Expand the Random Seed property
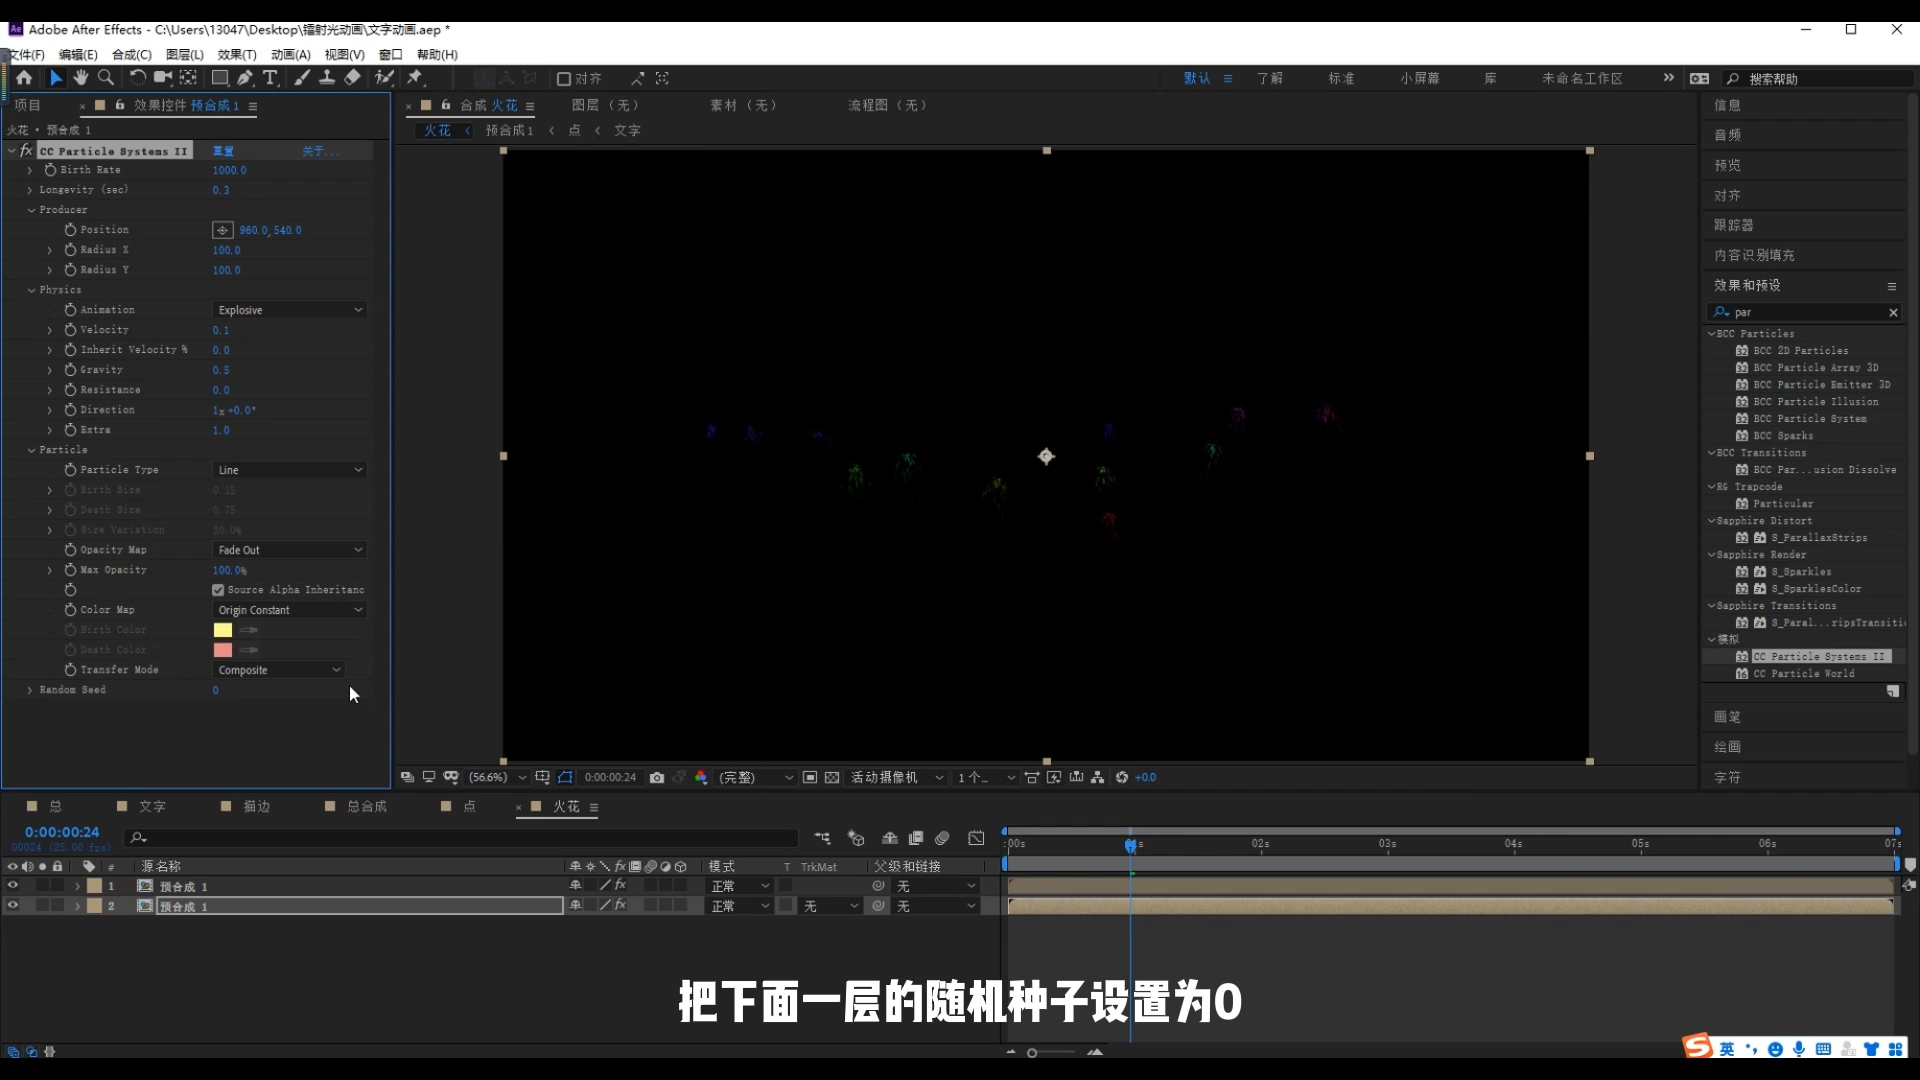Screen dimensions: 1920x1080 coord(29,690)
